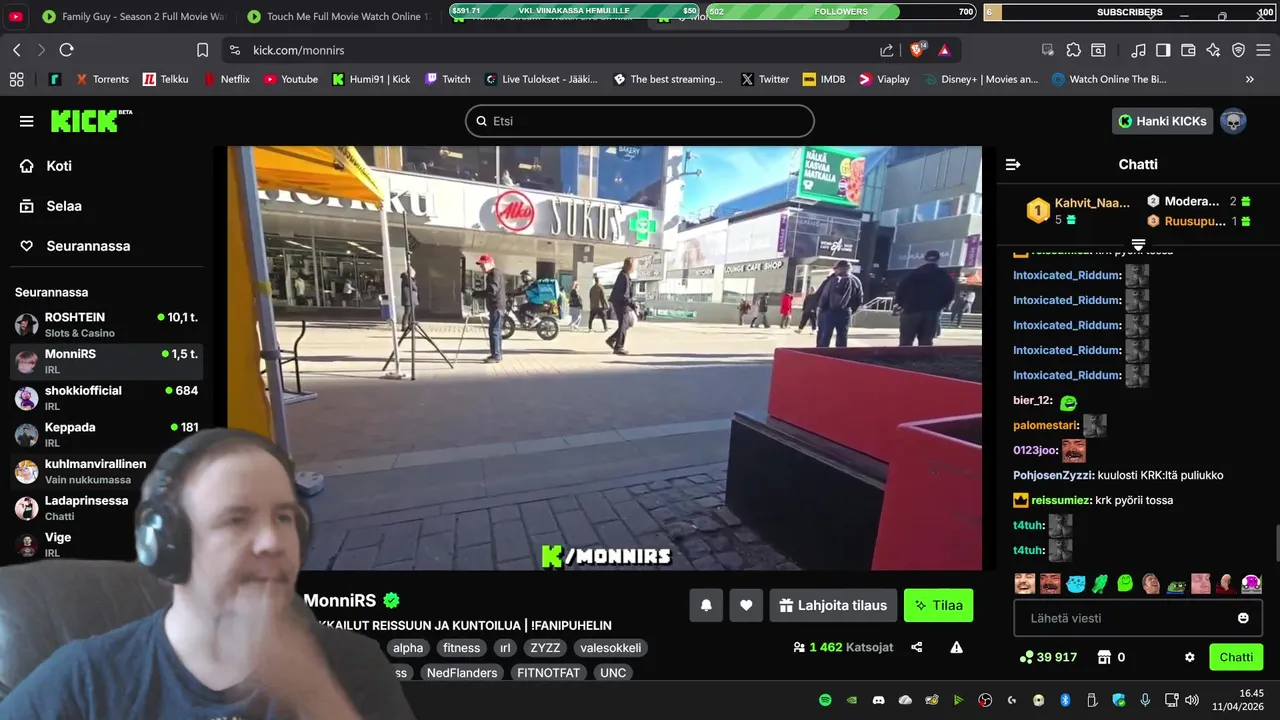Open the media playlist music note icon
Screen dimensions: 1280x720
pos(1138,50)
